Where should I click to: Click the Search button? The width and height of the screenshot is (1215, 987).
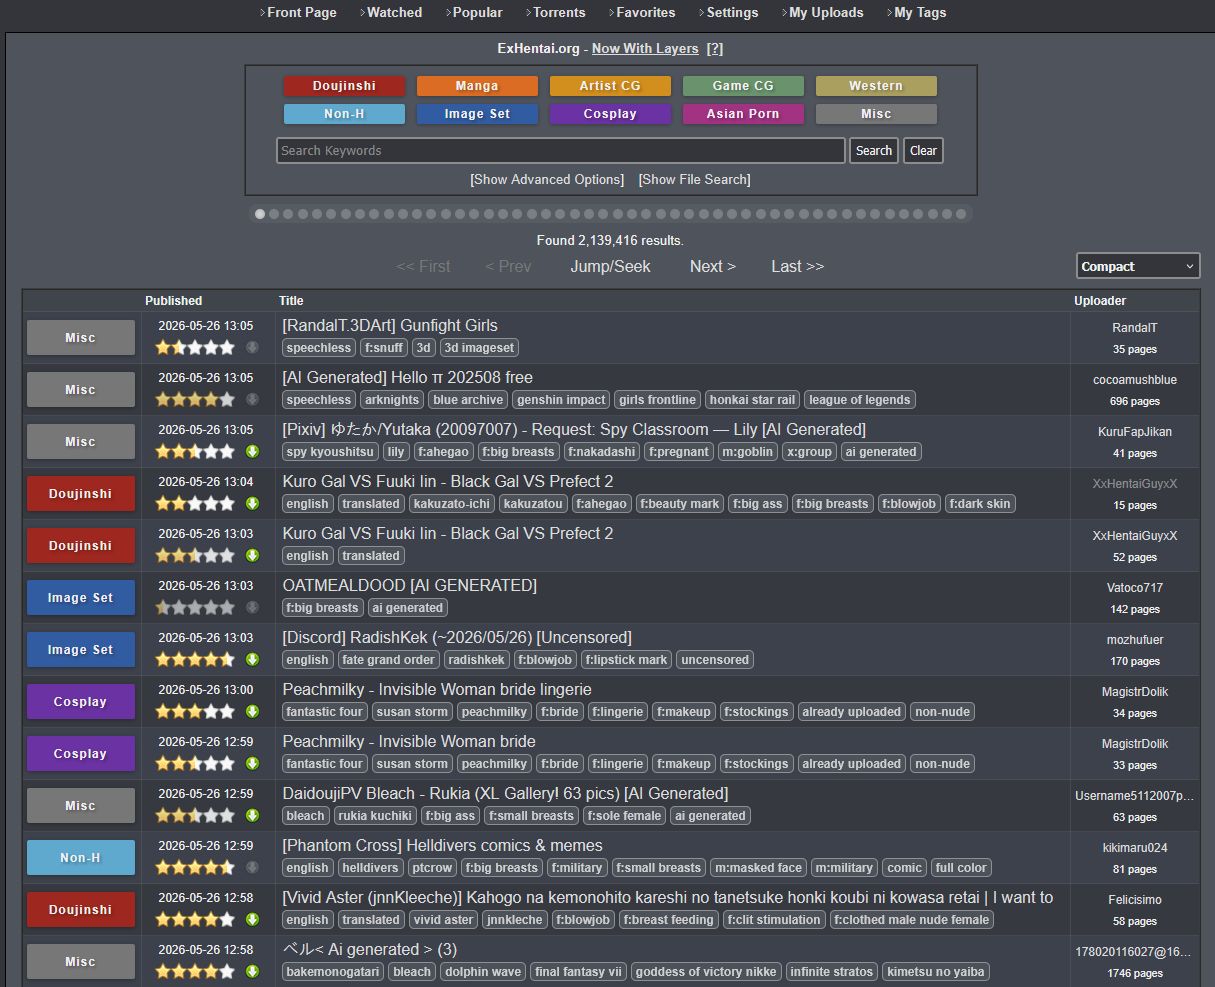pyautogui.click(x=874, y=151)
